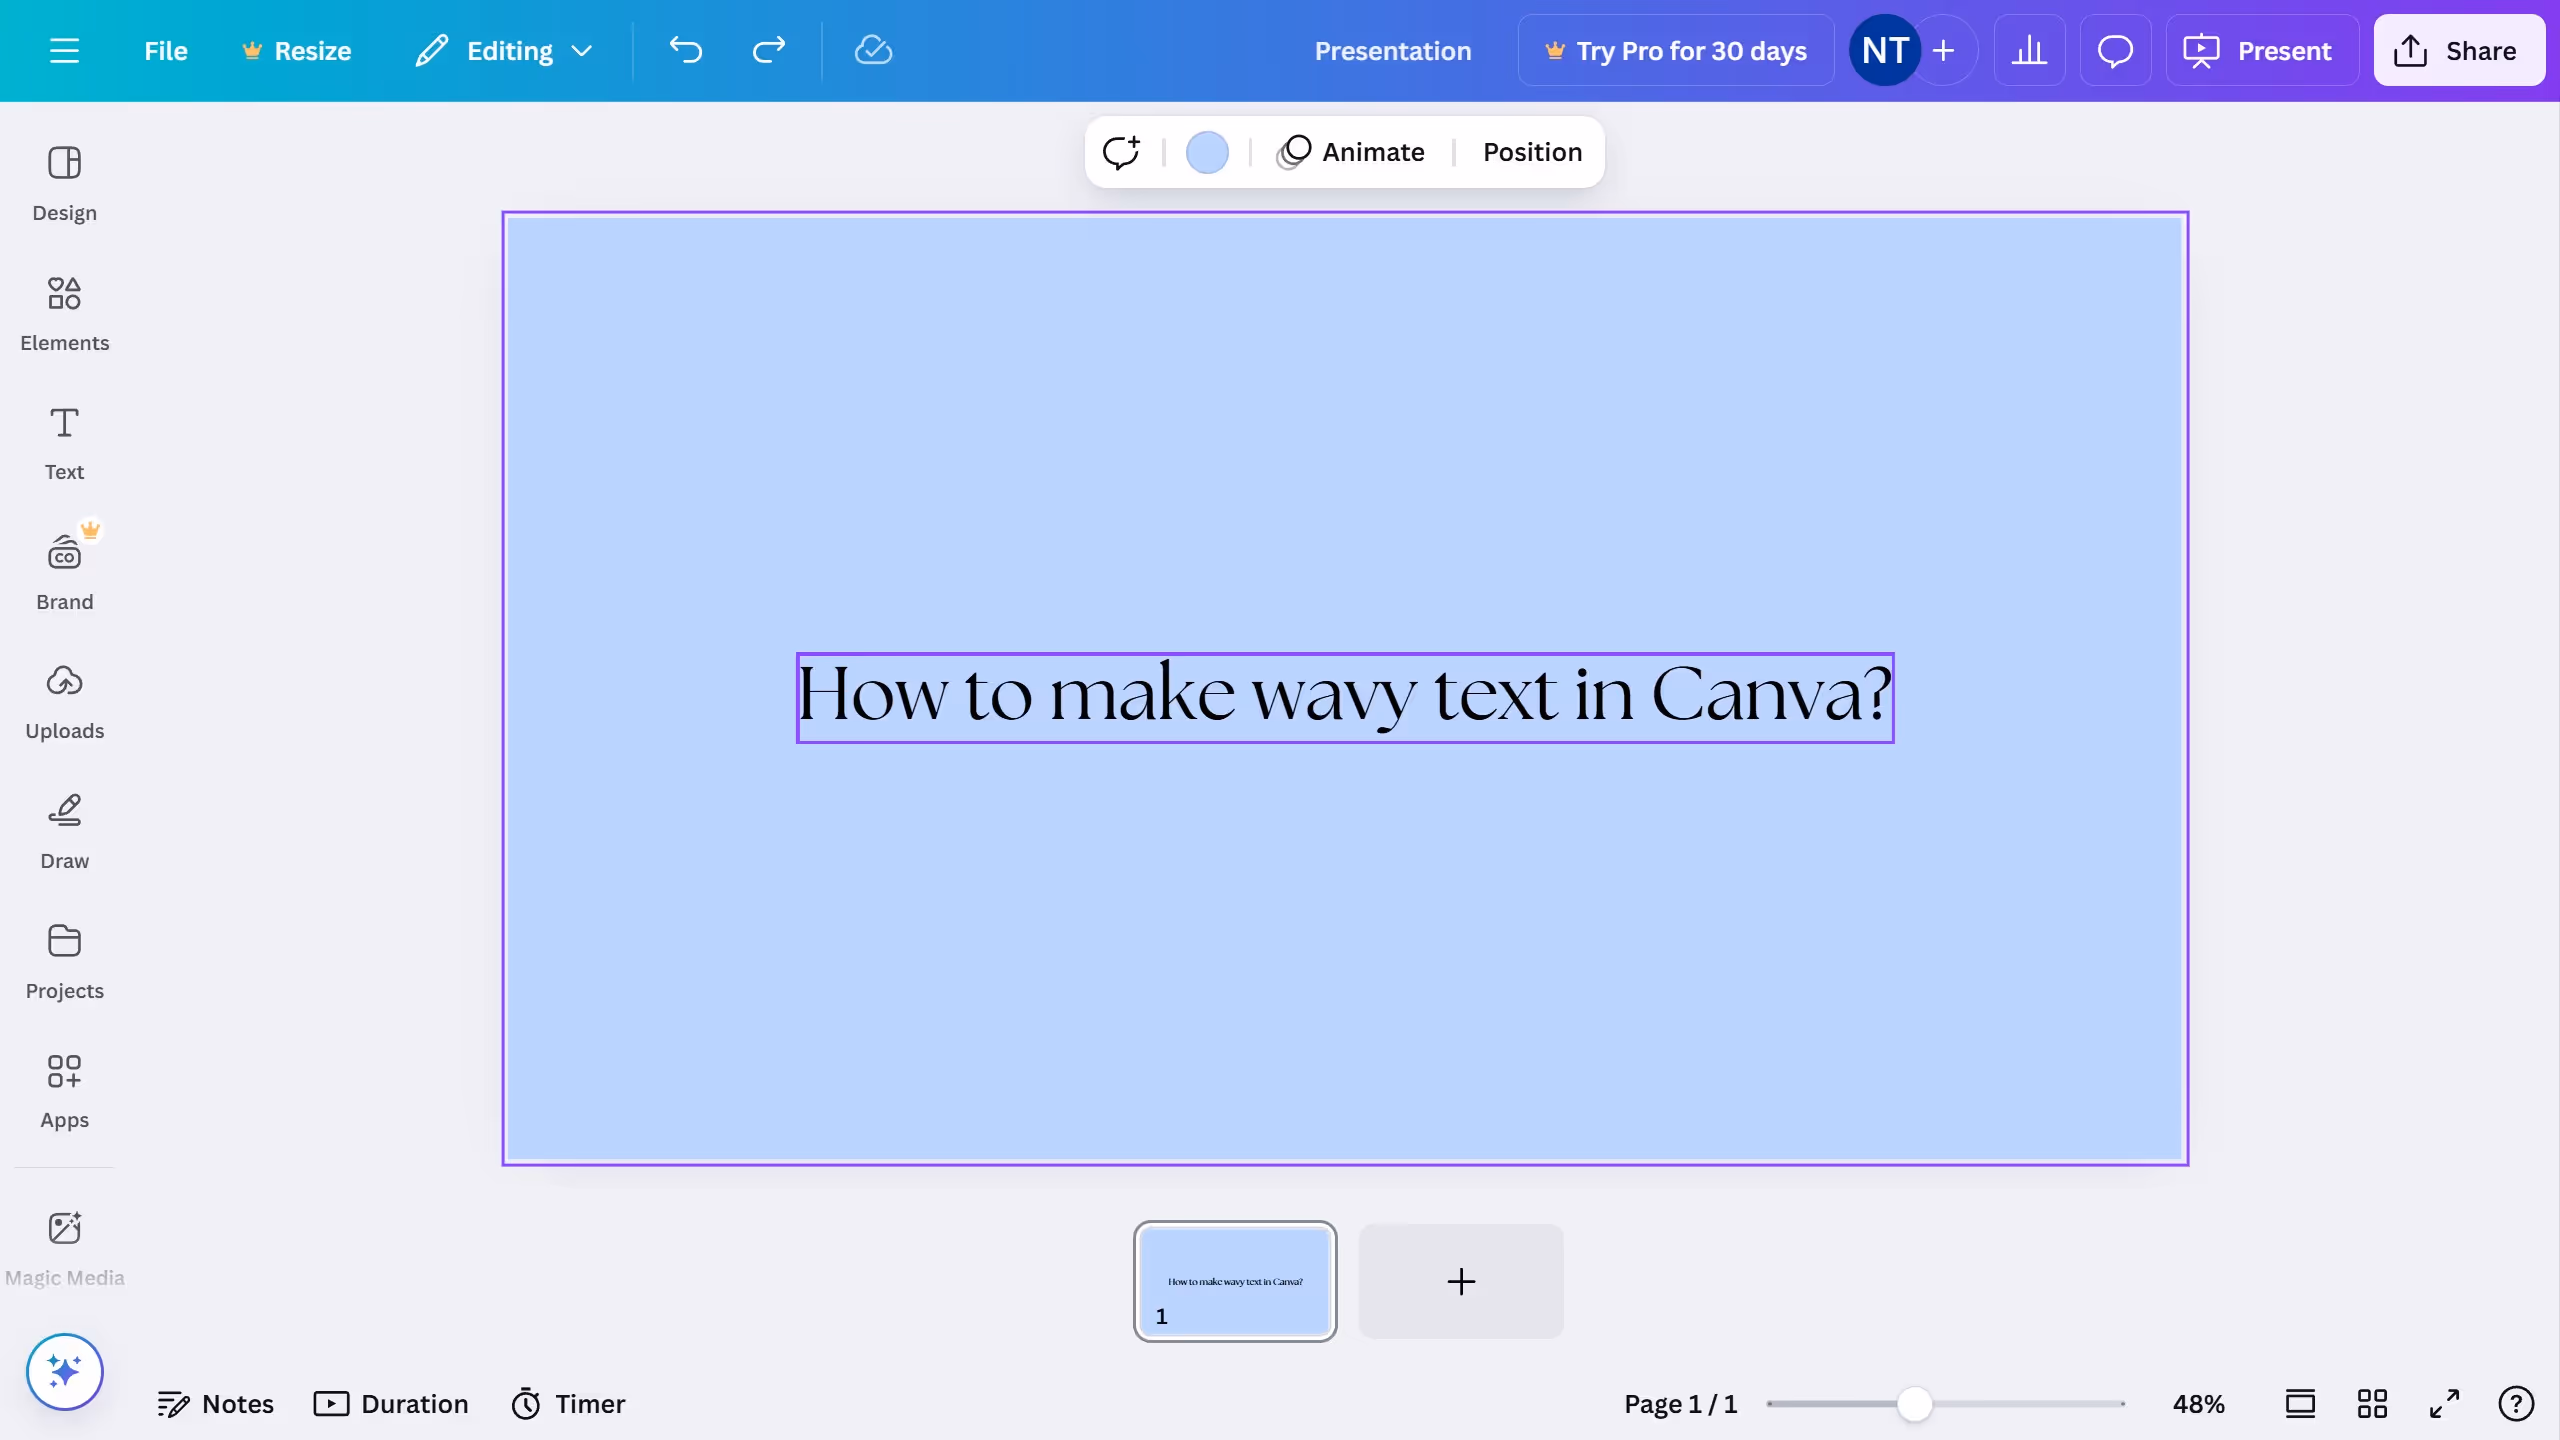Click the Present button
Viewport: 2560px width, 1440px height.
click(x=2261, y=50)
